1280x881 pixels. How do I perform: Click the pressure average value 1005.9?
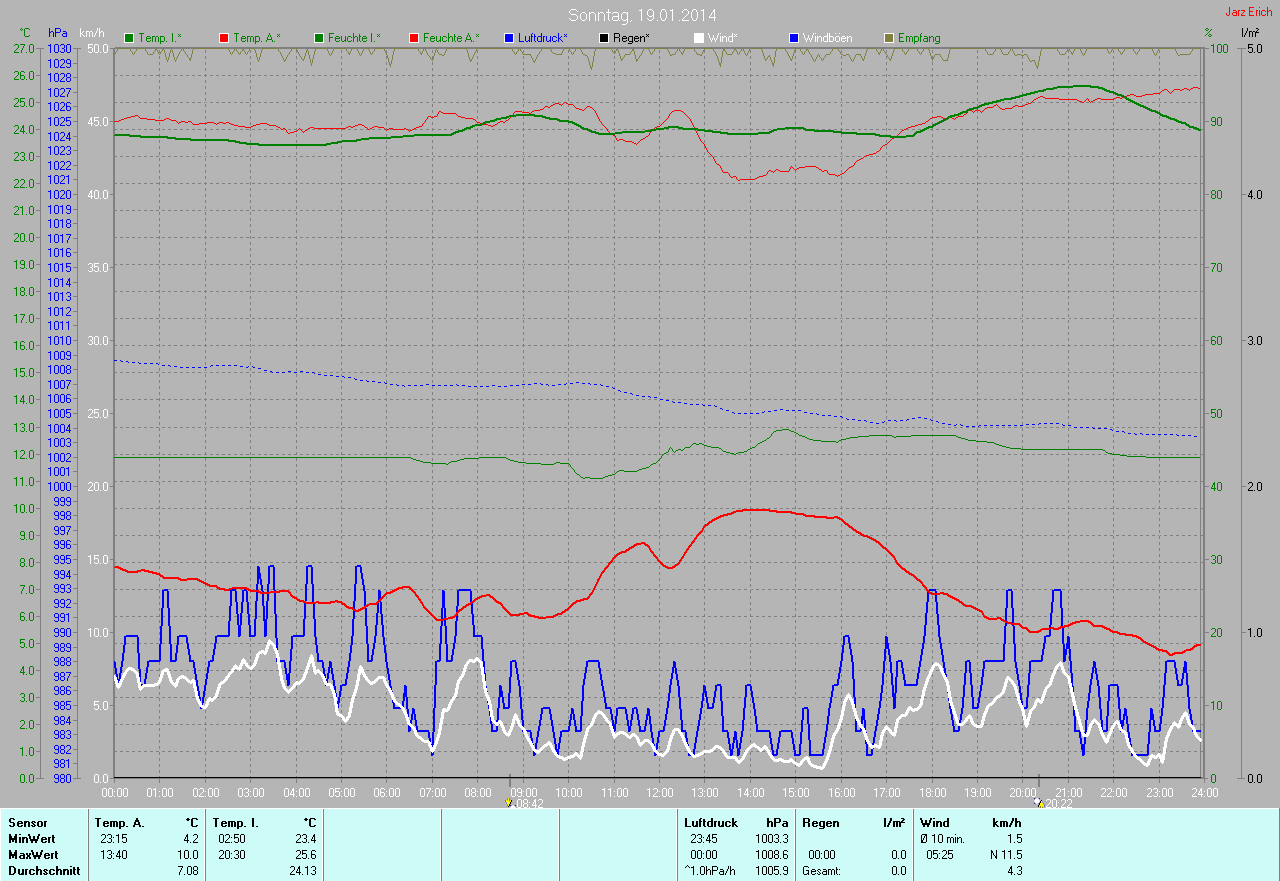tap(771, 871)
